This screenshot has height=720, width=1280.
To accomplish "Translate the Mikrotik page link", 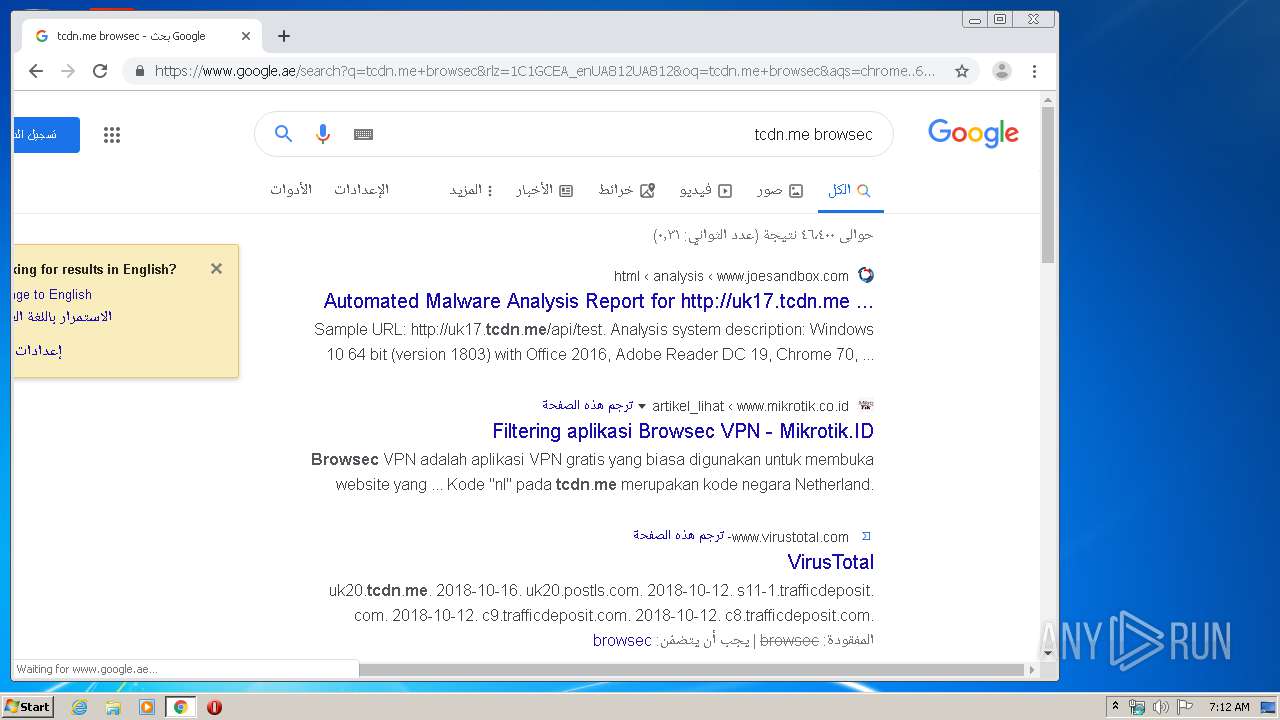I will point(588,405).
